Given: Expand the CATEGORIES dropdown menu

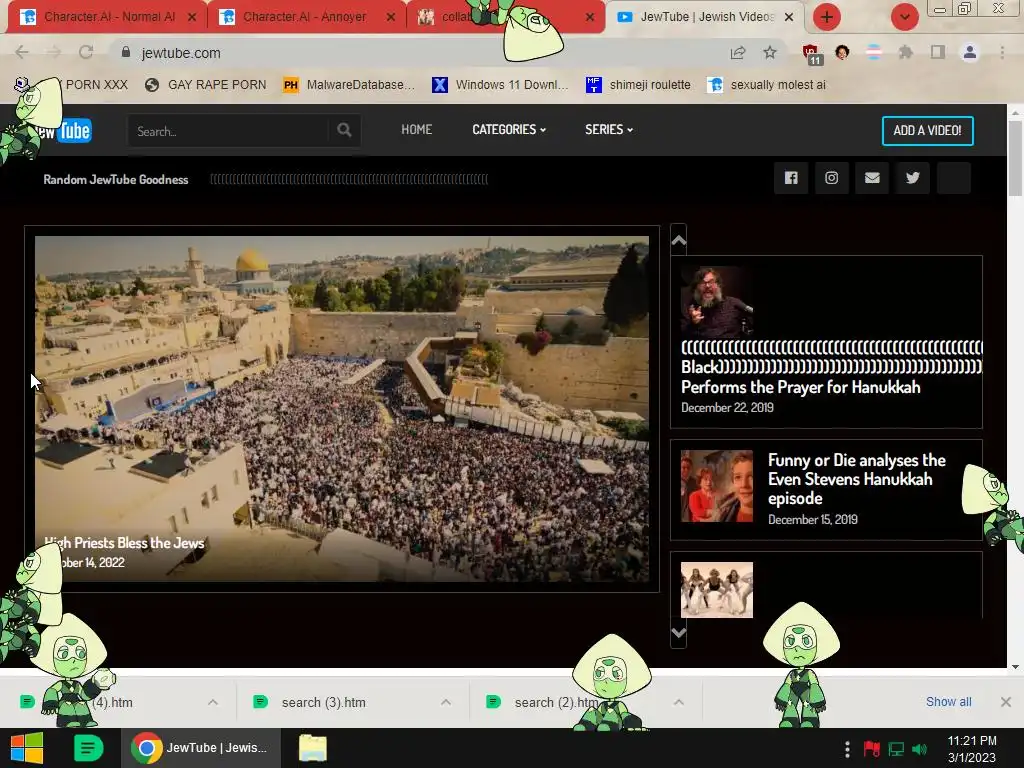Looking at the screenshot, I should point(509,129).
